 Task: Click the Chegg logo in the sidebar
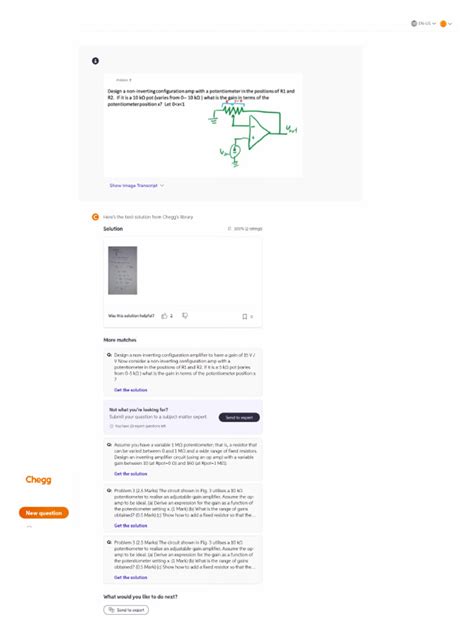38,479
